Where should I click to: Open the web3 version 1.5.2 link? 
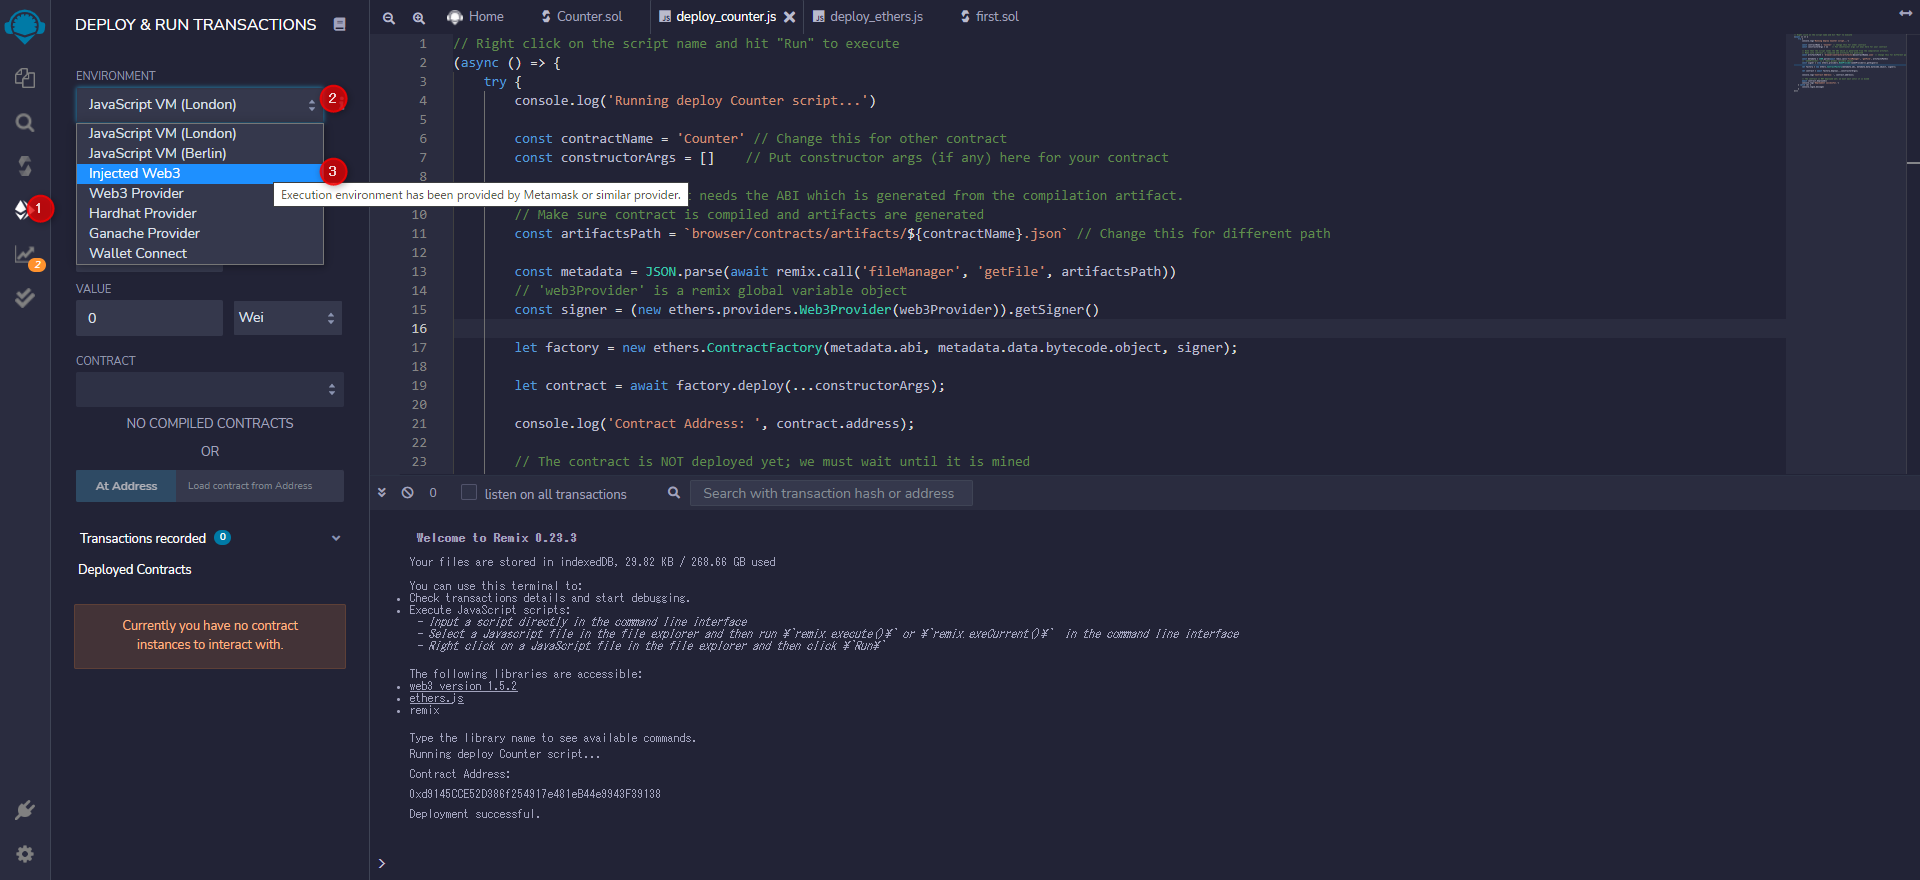(x=463, y=686)
